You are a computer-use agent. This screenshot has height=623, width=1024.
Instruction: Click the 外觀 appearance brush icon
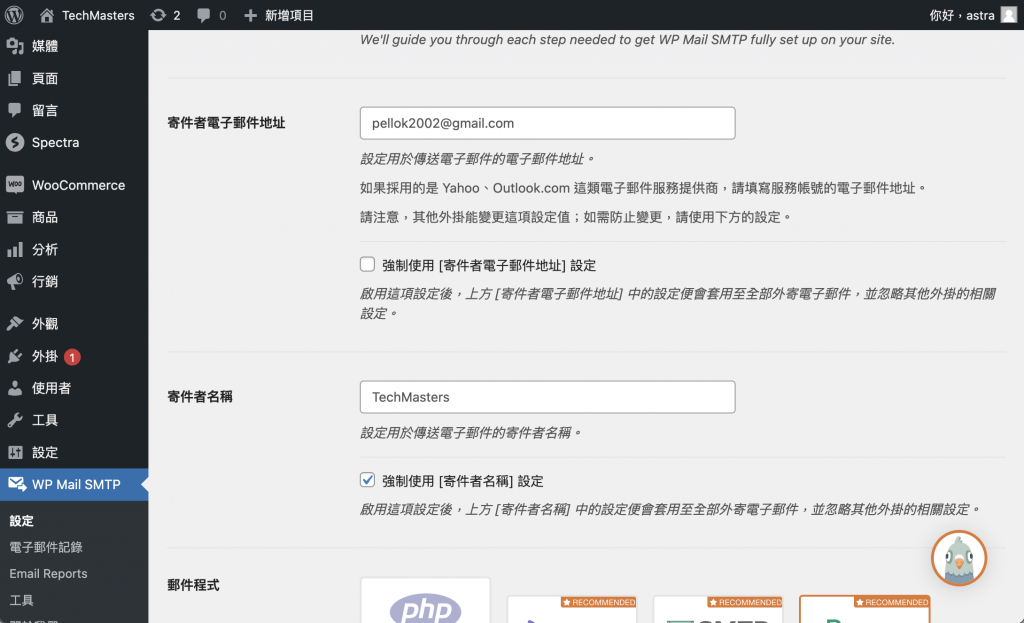click(x=15, y=323)
